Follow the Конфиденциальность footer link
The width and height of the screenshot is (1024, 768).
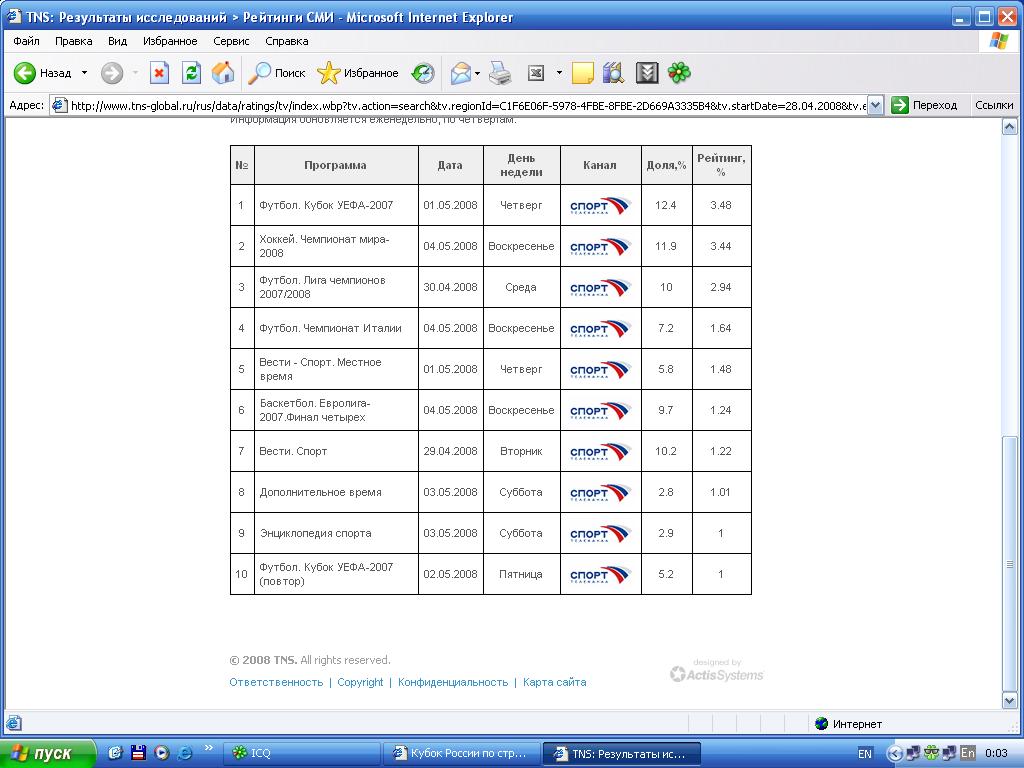(453, 682)
